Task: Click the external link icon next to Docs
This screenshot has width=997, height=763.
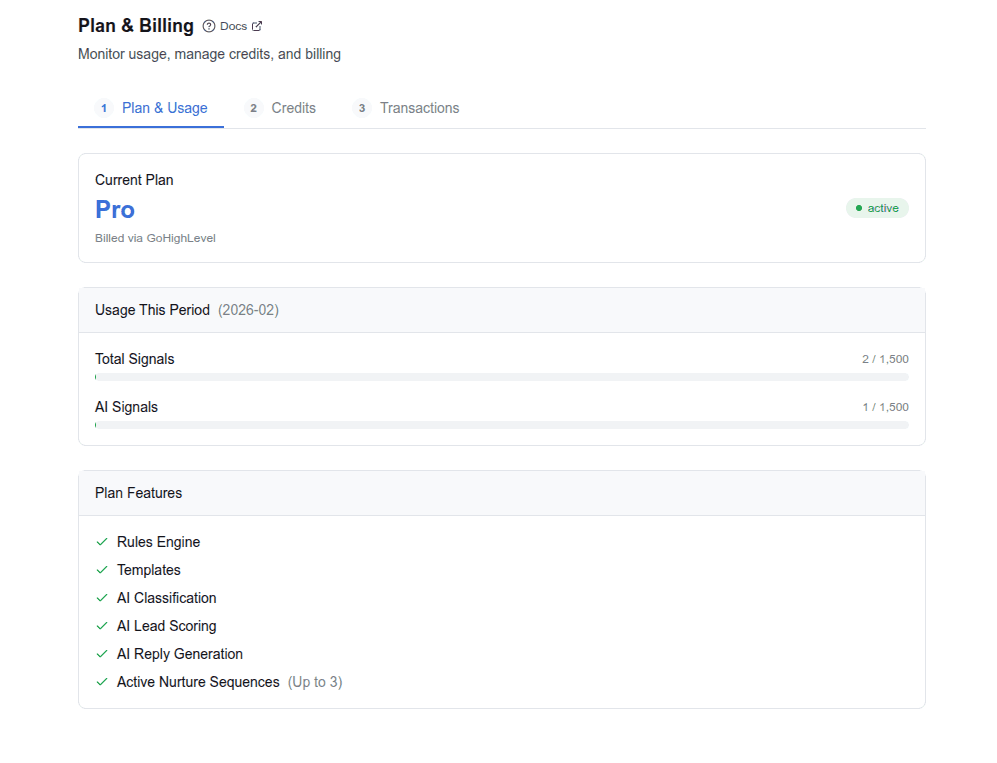Action: (257, 25)
